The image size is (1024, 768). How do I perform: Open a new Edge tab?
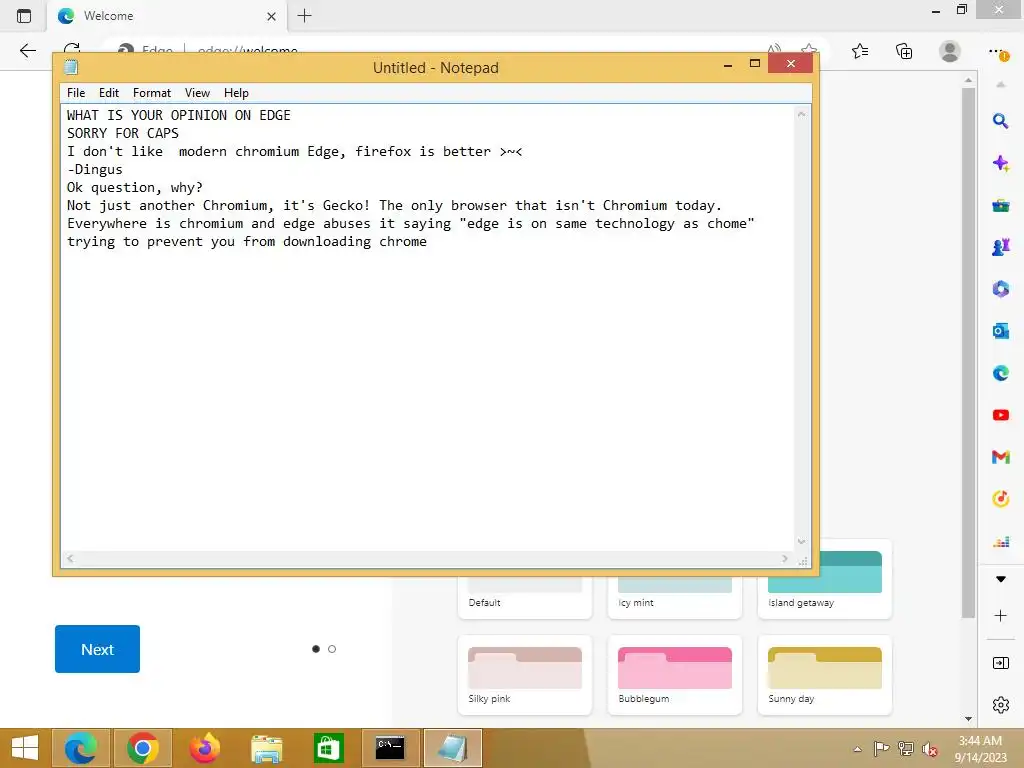point(304,16)
